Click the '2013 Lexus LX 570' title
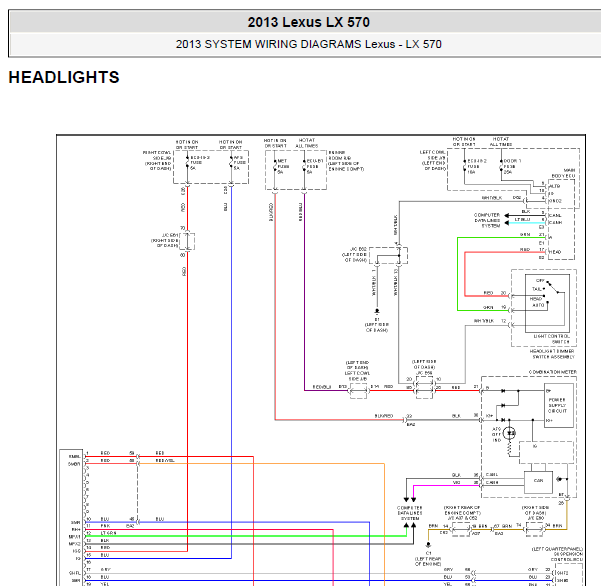Screen dimensions: 601x586 309,22
